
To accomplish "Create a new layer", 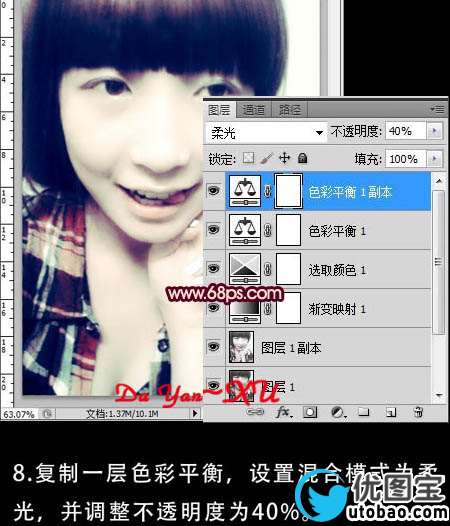I will click(391, 412).
